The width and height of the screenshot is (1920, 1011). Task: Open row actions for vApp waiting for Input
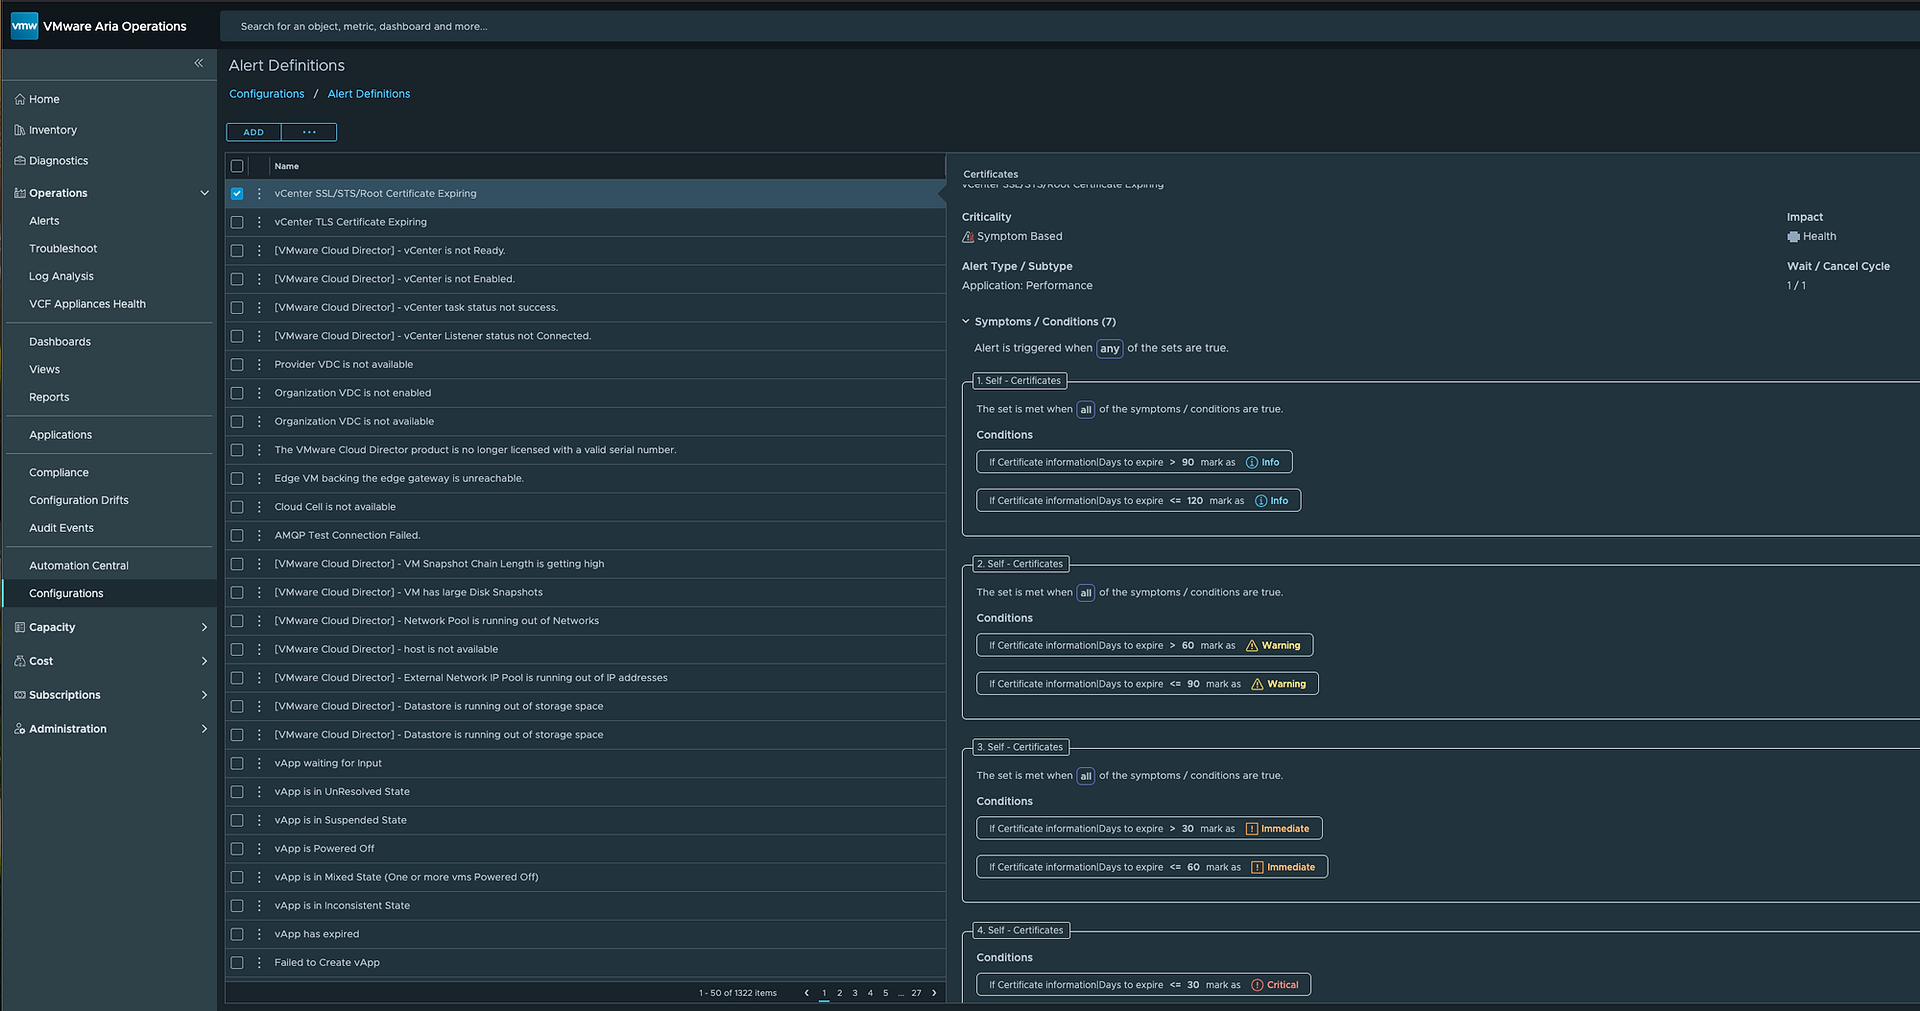click(259, 764)
